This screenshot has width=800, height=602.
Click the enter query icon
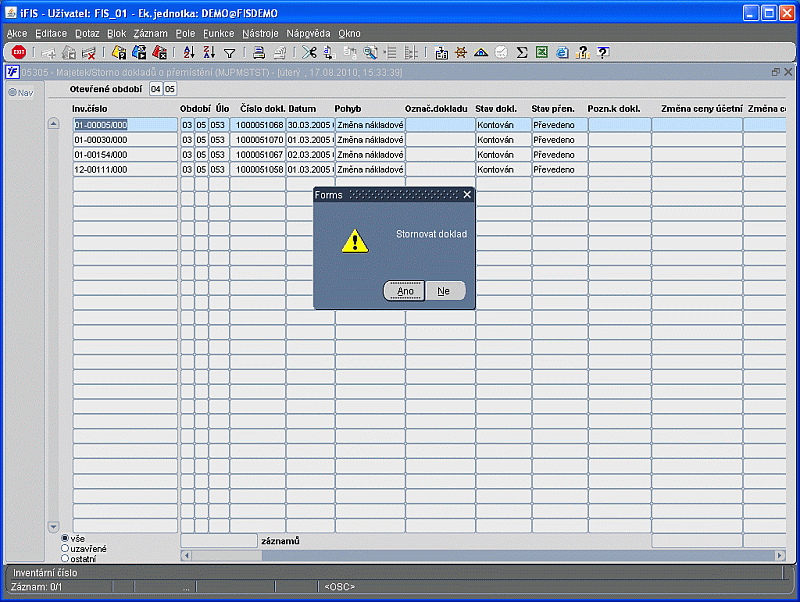(119, 52)
